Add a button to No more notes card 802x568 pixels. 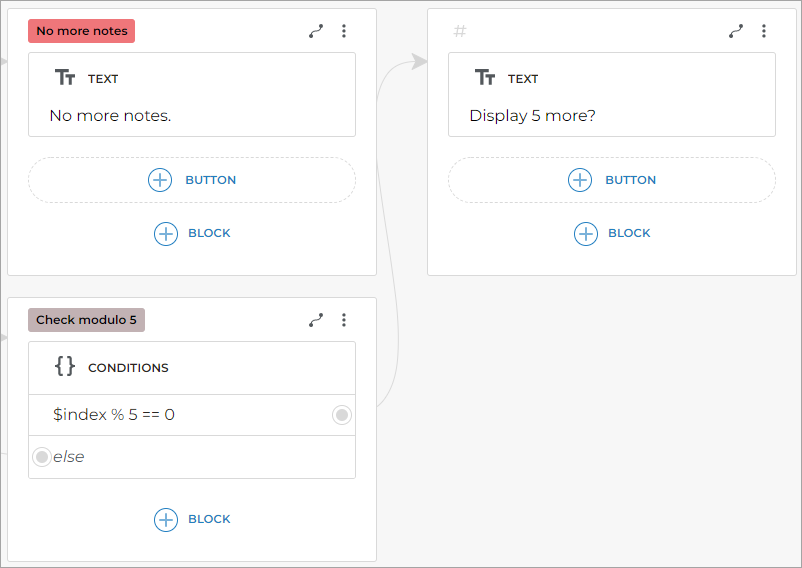click(x=192, y=180)
